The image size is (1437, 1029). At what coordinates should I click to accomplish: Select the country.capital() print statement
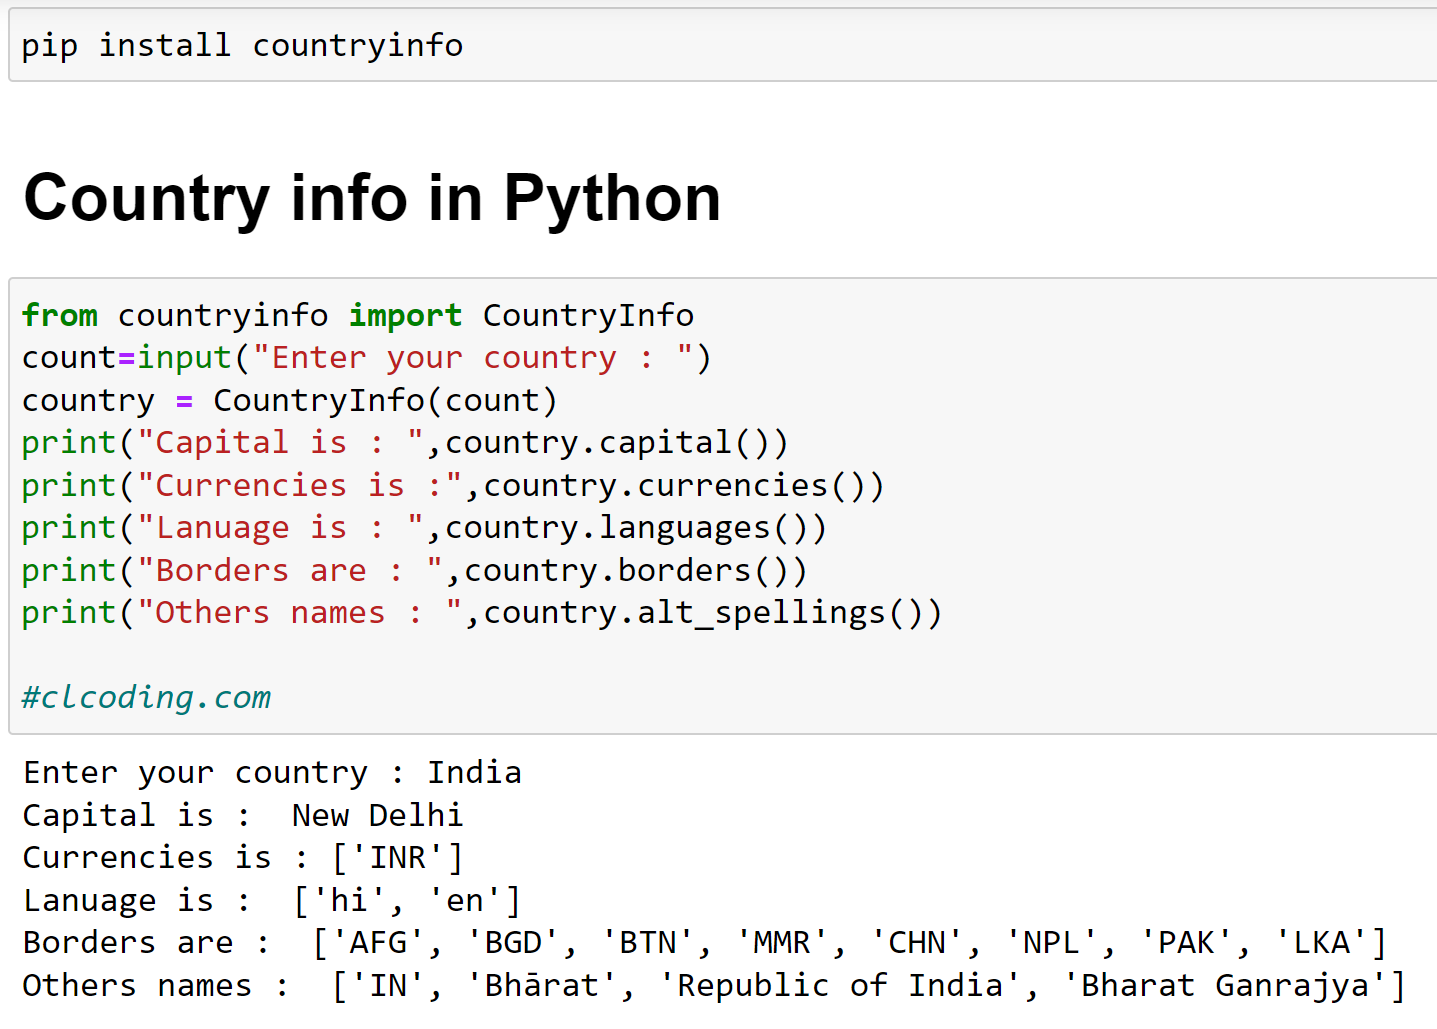pyautogui.click(x=404, y=441)
